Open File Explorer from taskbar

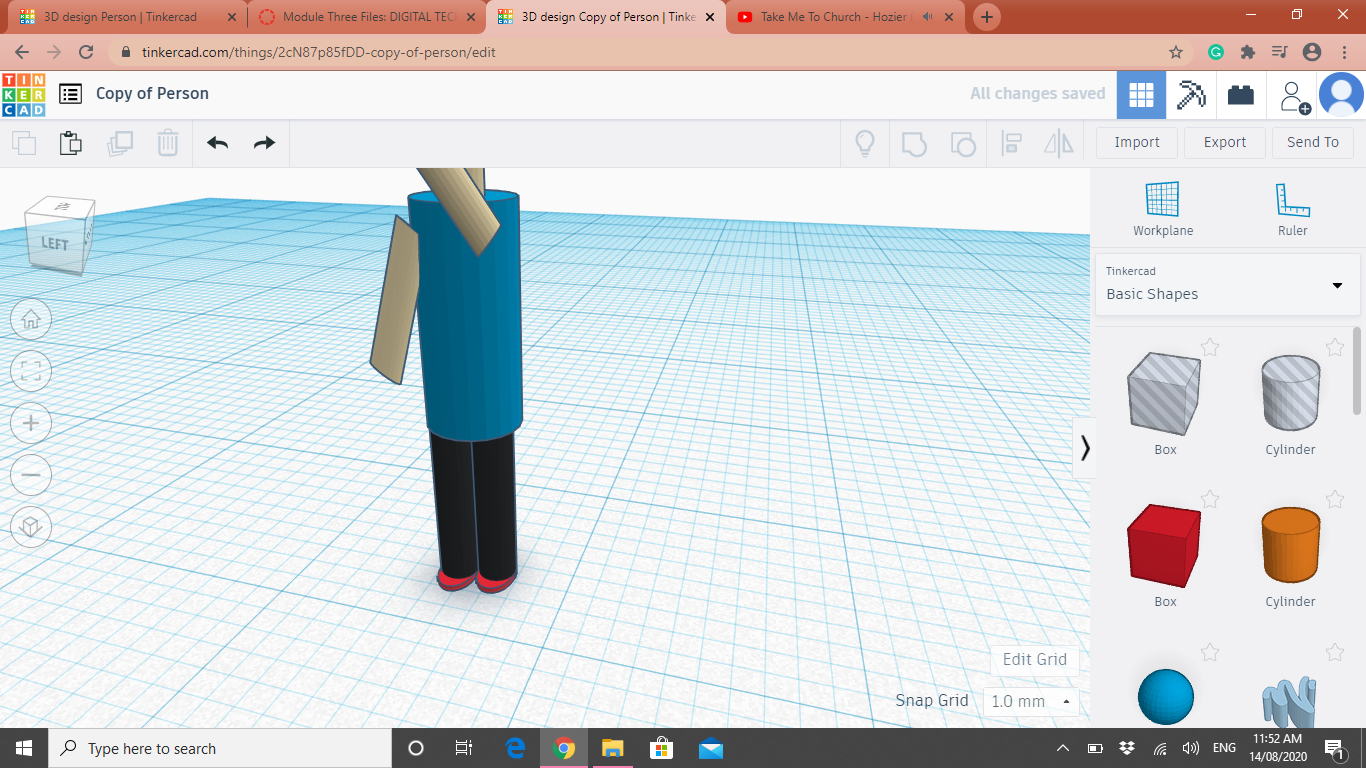click(x=612, y=748)
